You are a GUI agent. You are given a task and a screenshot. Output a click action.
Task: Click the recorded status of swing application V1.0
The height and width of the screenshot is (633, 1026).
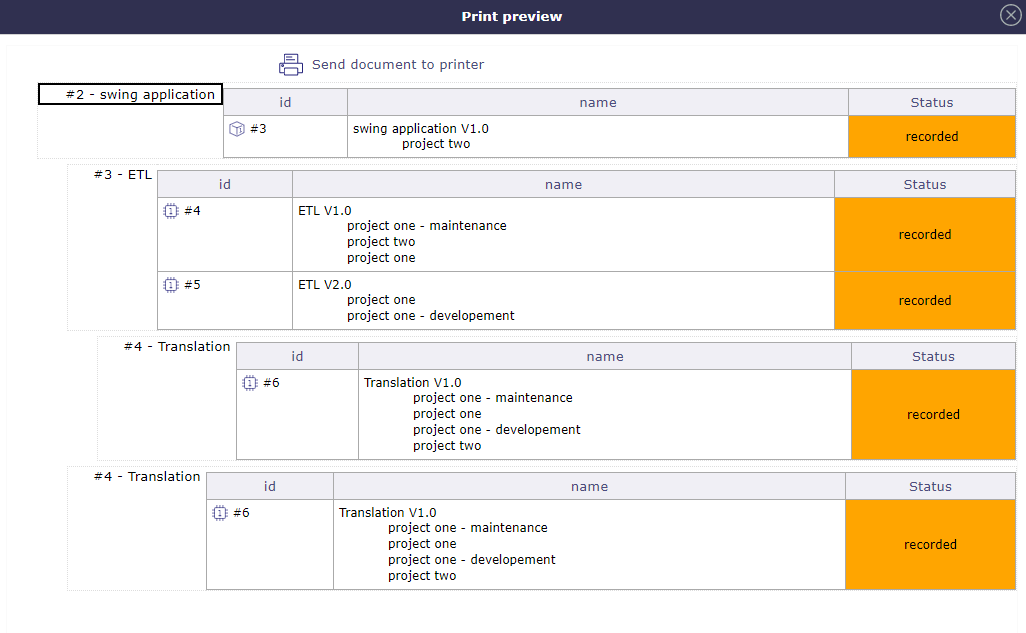coord(931,136)
